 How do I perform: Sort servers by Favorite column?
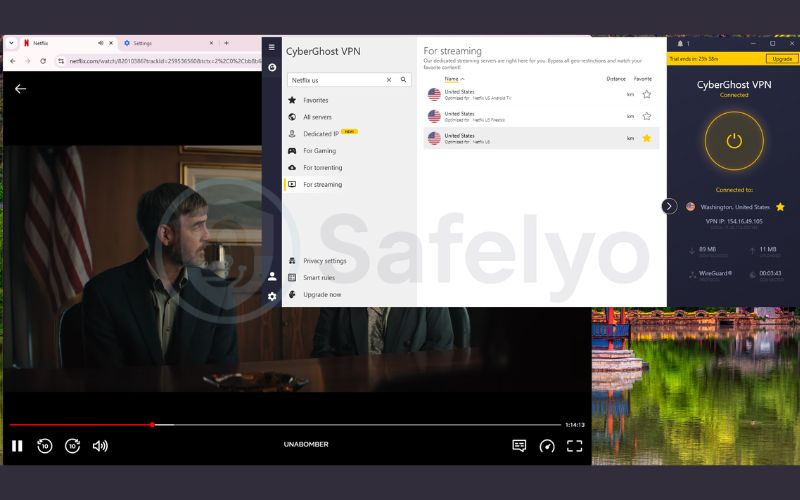point(642,79)
